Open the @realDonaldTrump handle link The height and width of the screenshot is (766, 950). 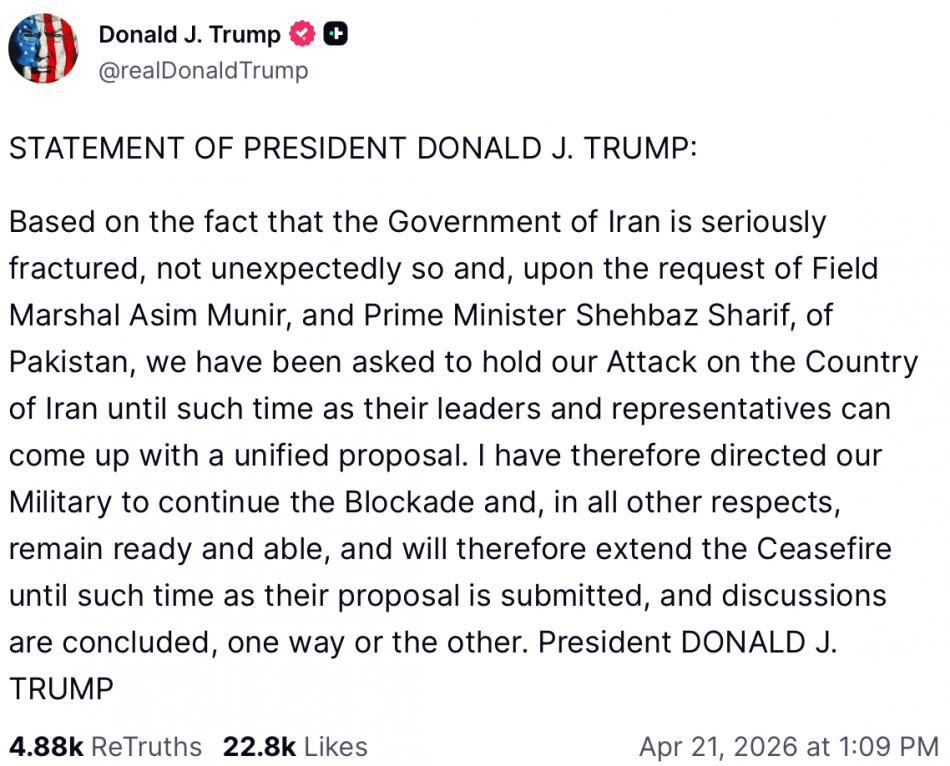tap(203, 70)
